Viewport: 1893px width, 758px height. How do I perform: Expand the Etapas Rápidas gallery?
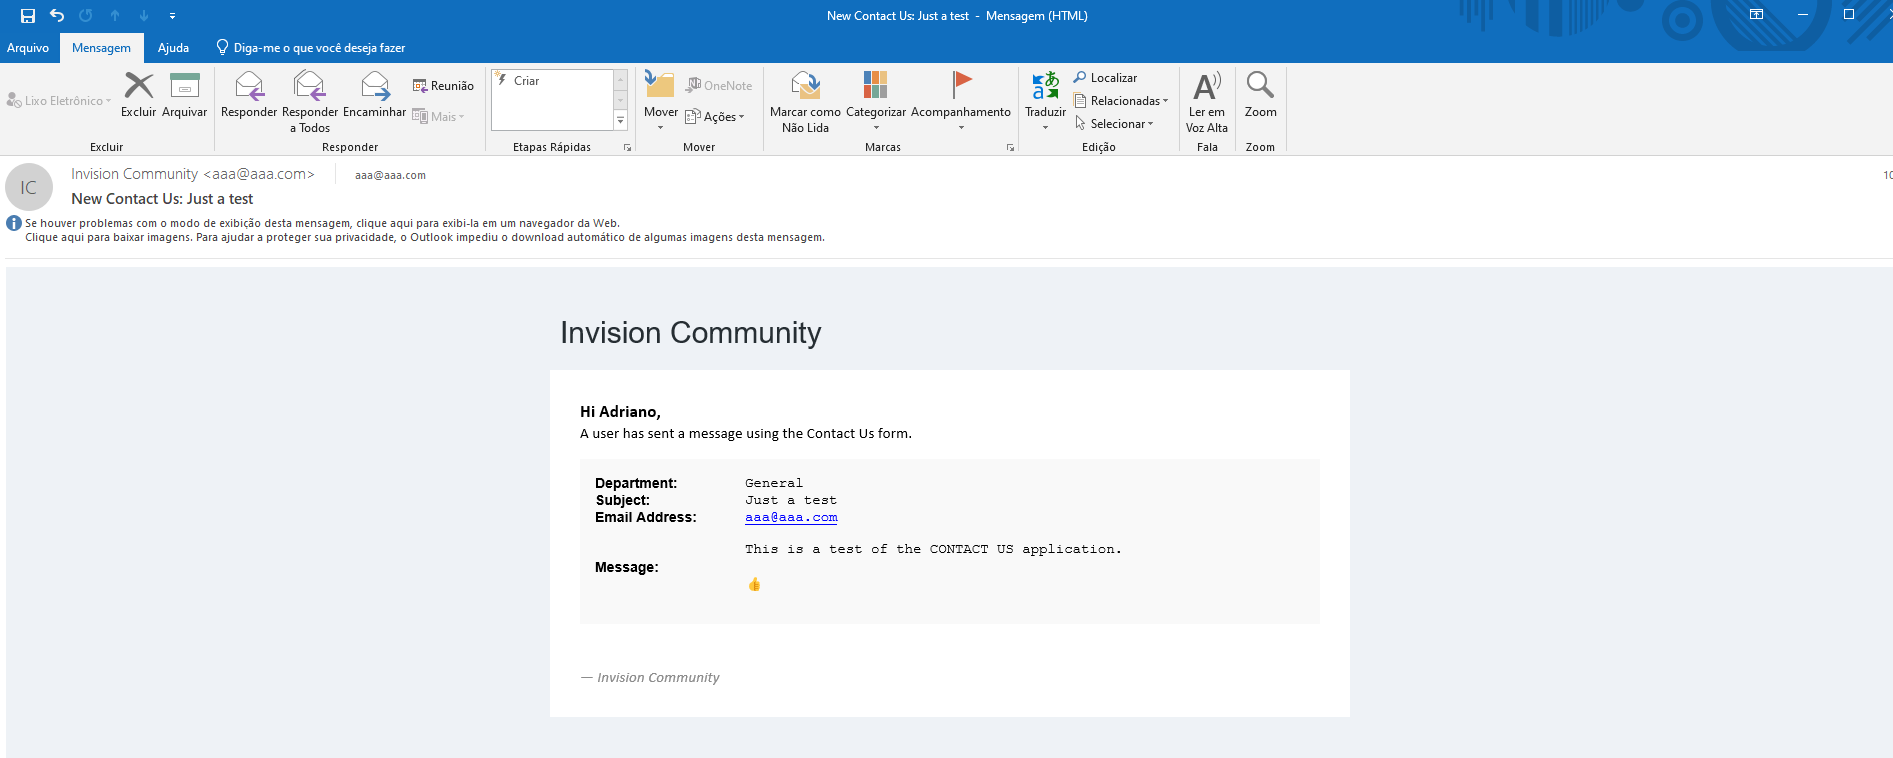[620, 121]
